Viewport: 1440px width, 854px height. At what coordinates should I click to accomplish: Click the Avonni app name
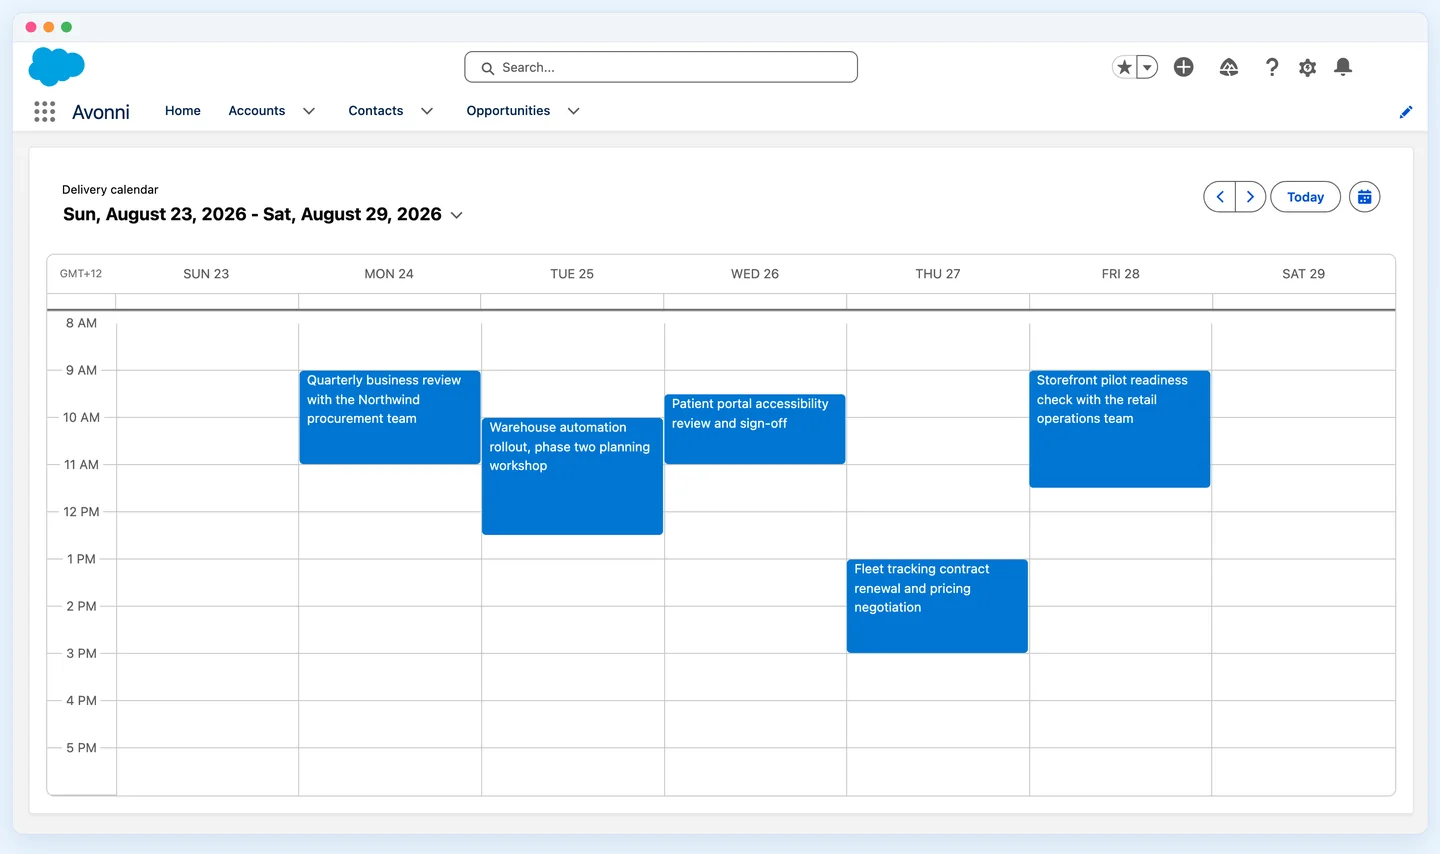tap(101, 112)
